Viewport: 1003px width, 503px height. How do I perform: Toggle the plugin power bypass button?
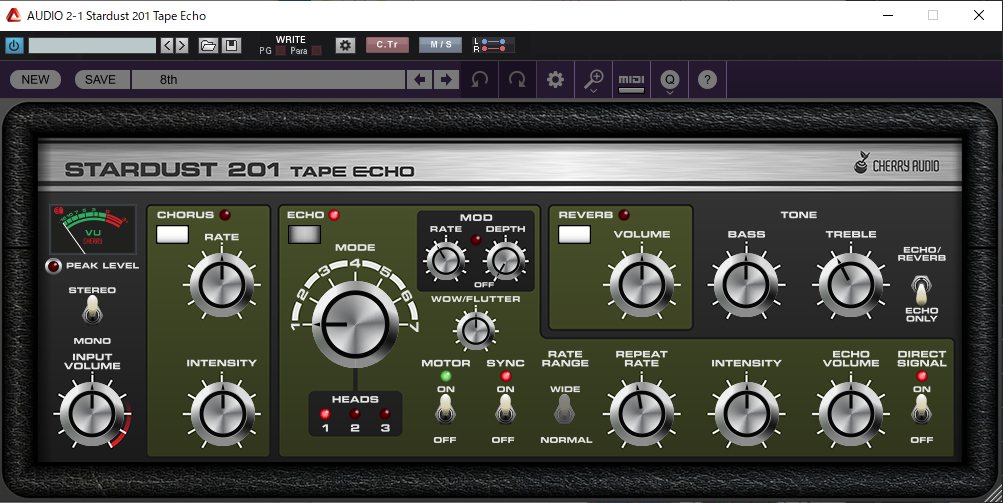[x=14, y=45]
